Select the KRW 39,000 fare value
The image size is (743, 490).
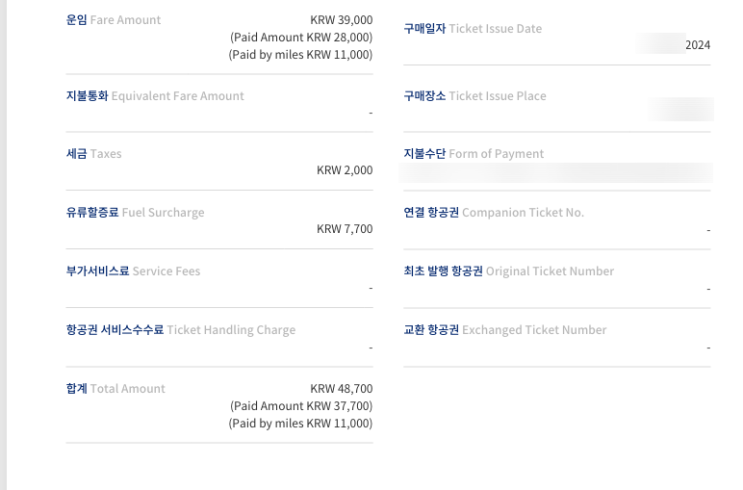341,20
